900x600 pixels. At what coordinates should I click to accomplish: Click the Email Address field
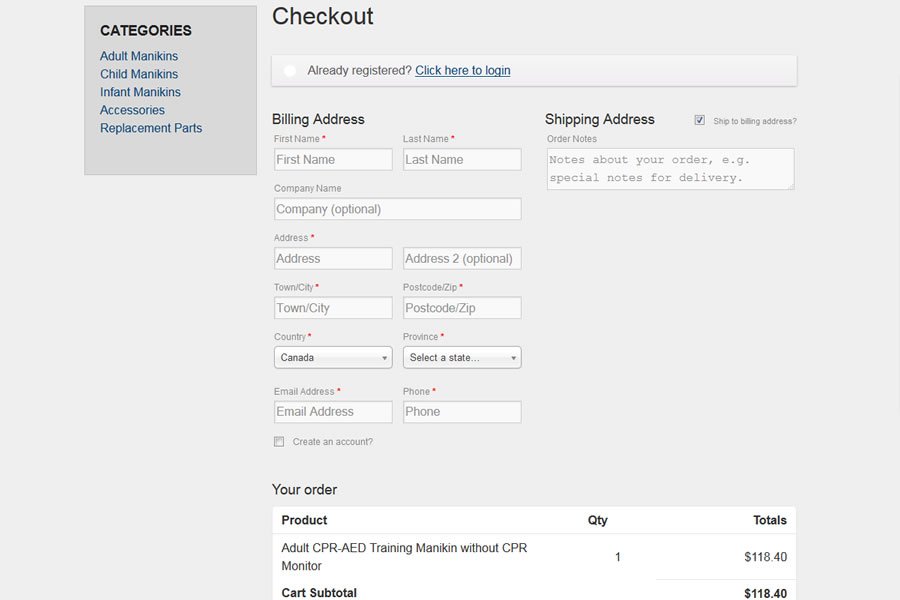coord(333,412)
